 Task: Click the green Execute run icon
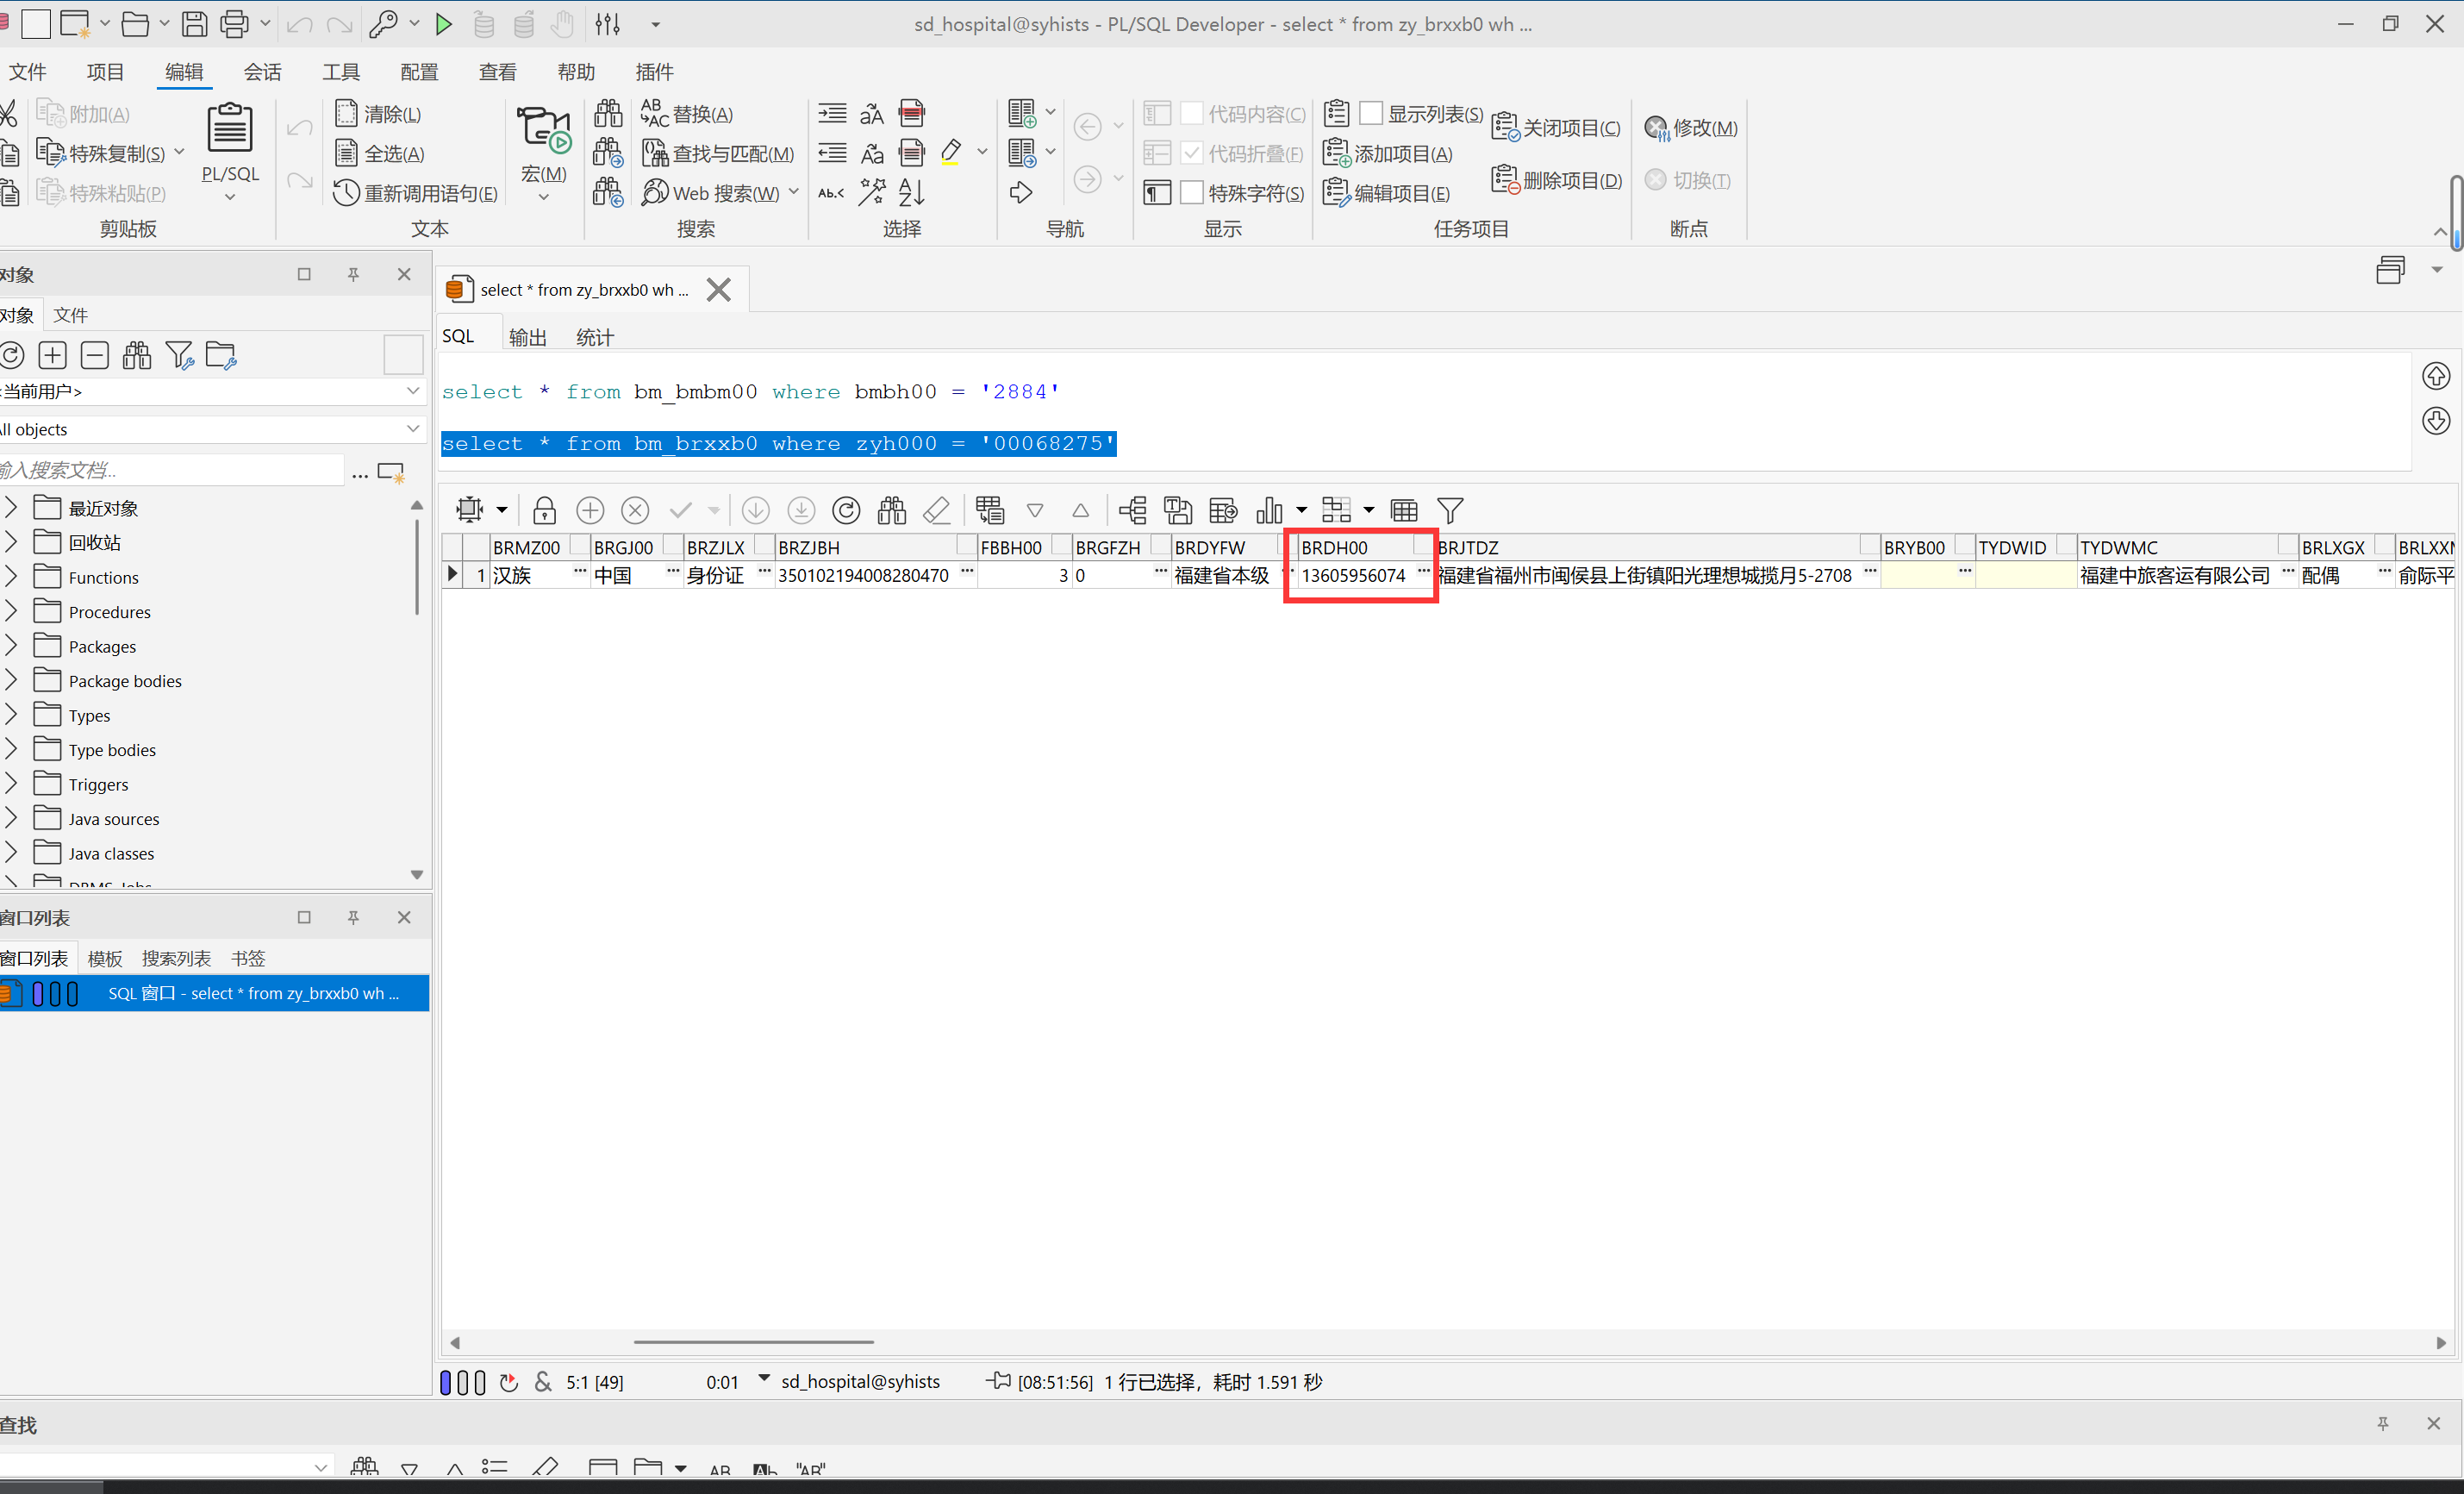443,24
